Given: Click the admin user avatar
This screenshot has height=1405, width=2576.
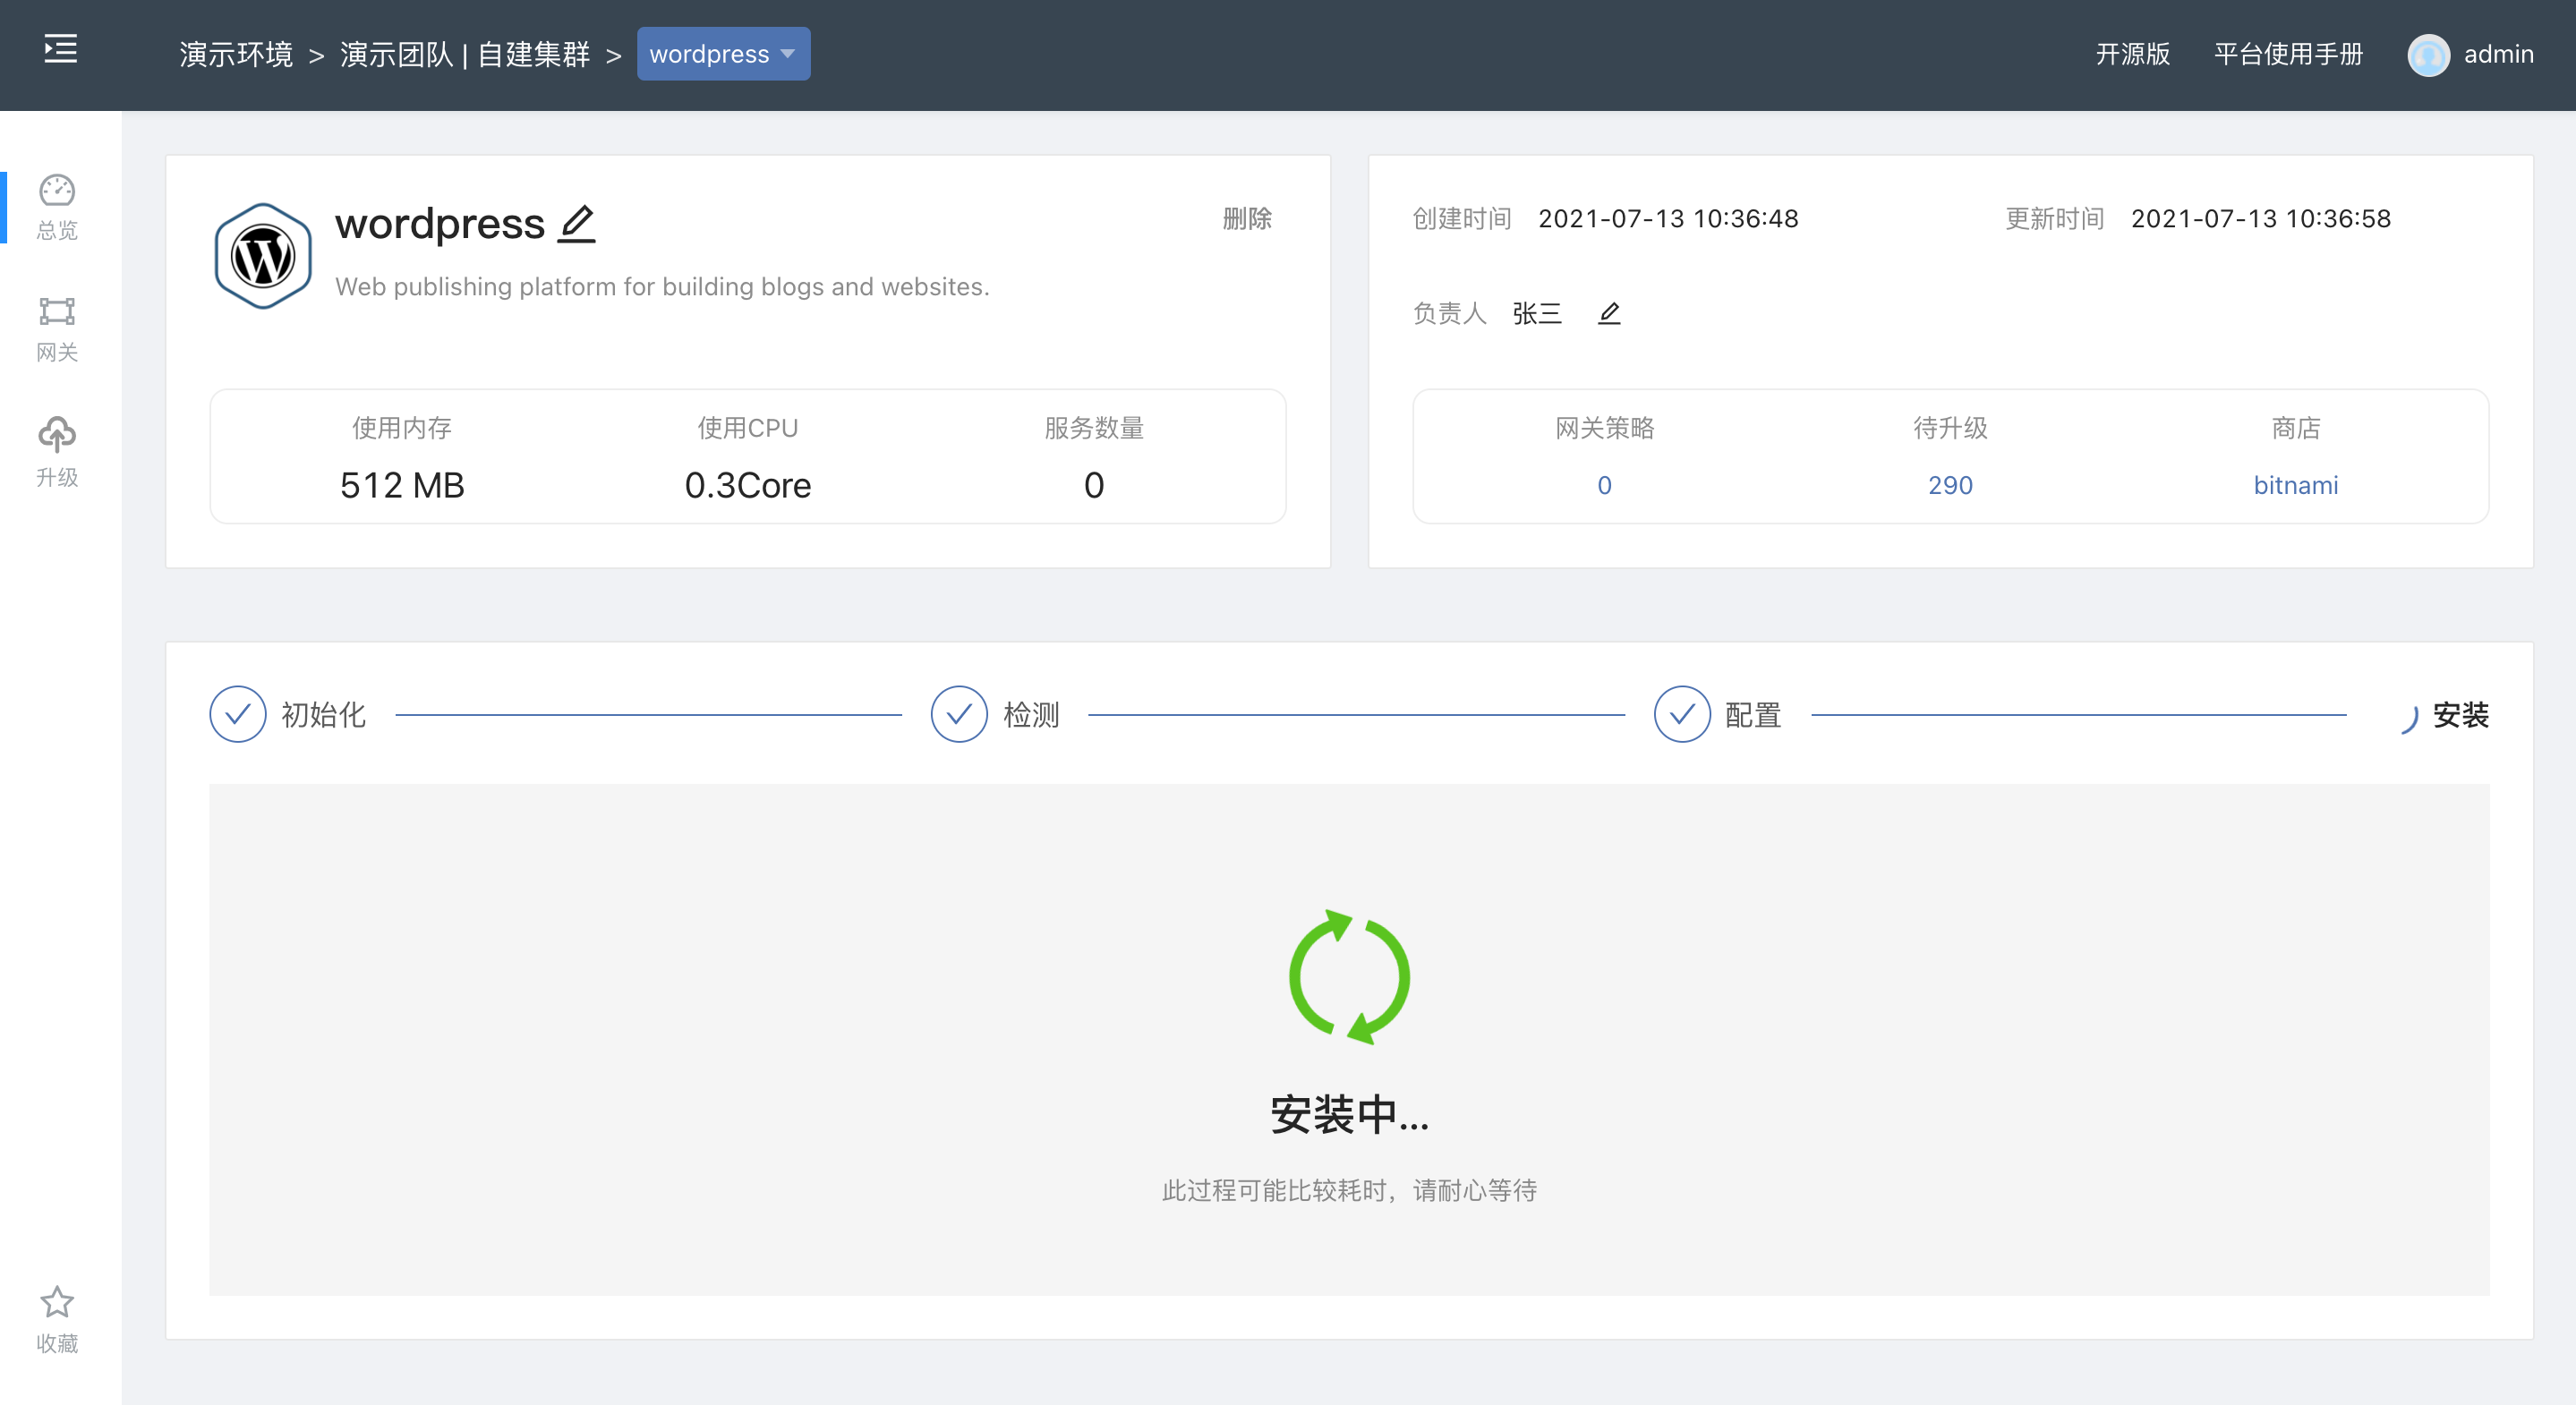Looking at the screenshot, I should [x=2428, y=54].
